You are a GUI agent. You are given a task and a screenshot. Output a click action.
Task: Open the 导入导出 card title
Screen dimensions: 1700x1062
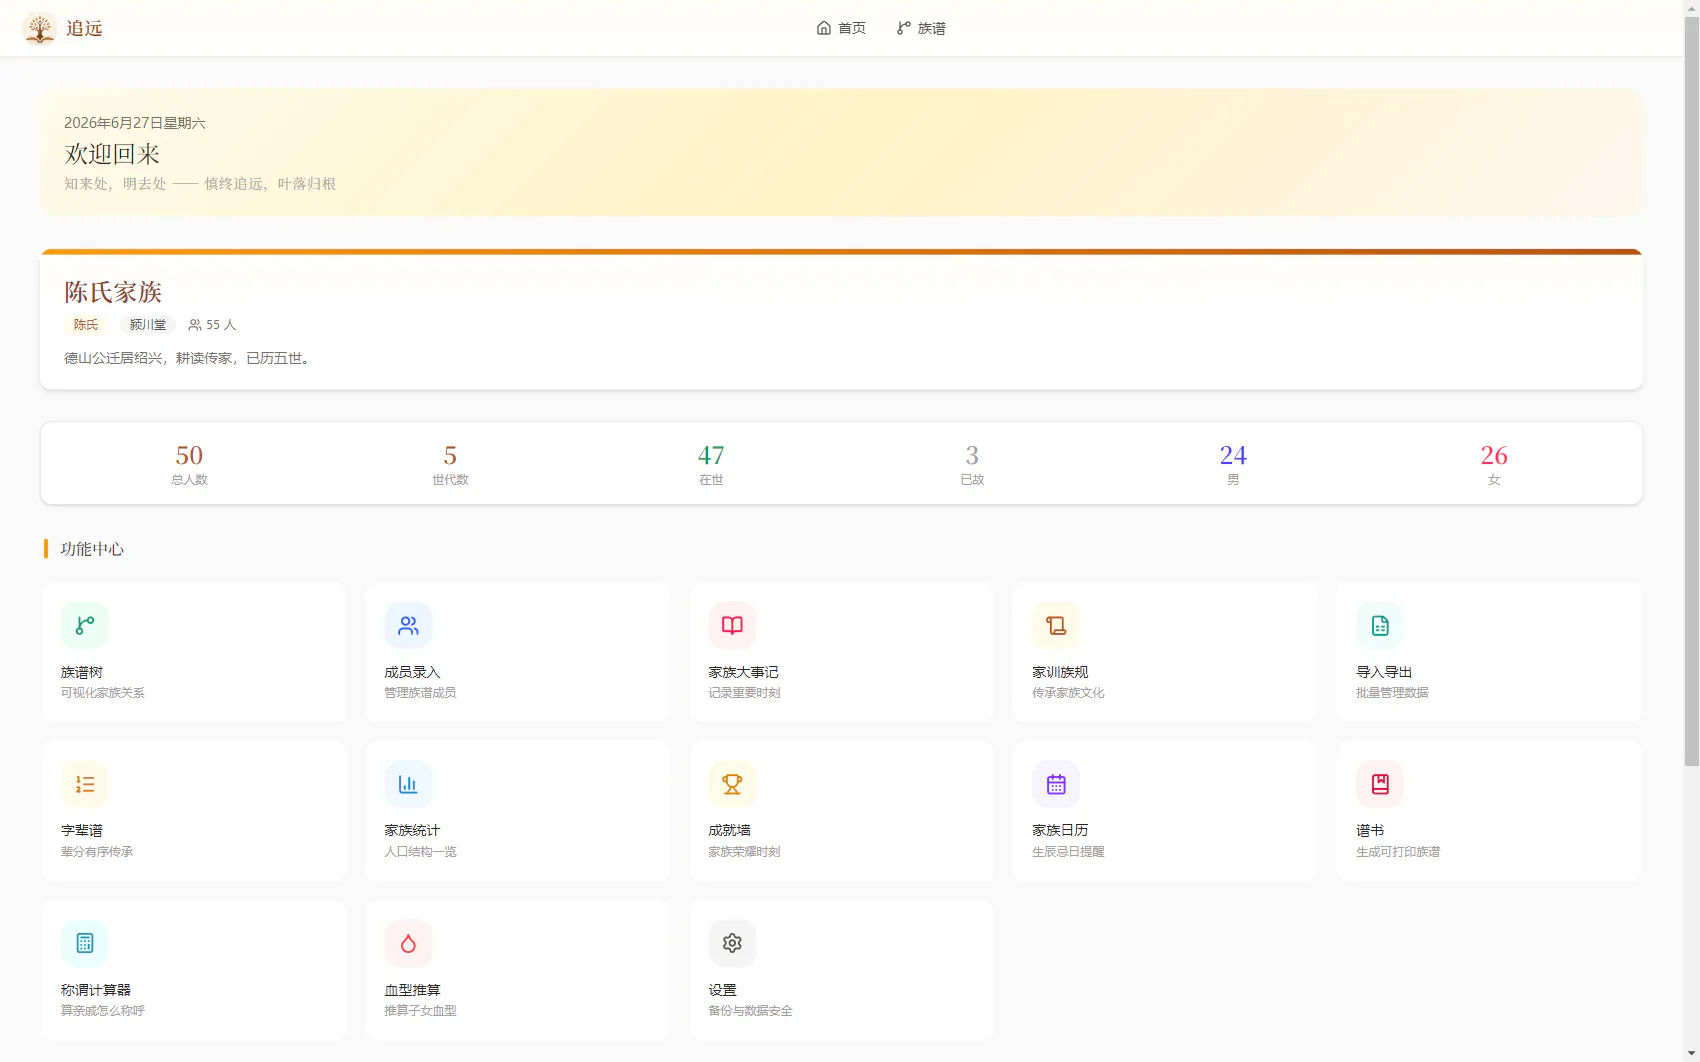click(x=1384, y=672)
